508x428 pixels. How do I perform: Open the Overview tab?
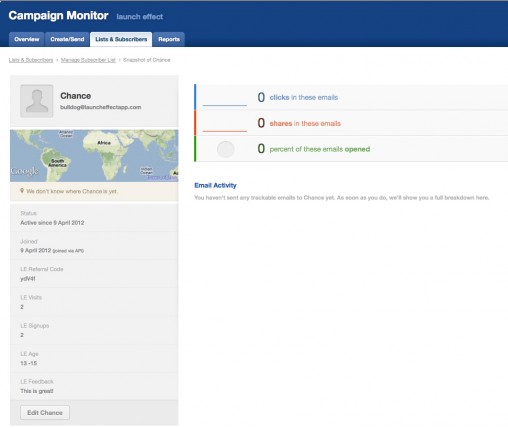(27, 39)
